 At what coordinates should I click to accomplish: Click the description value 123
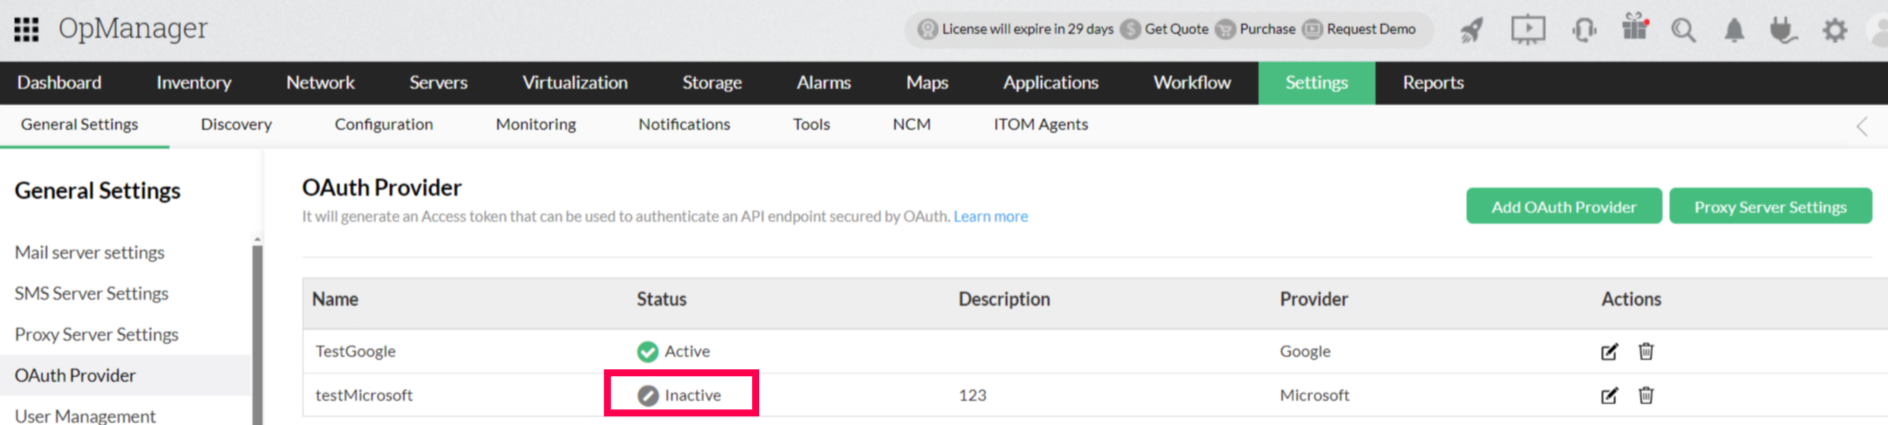pos(972,395)
